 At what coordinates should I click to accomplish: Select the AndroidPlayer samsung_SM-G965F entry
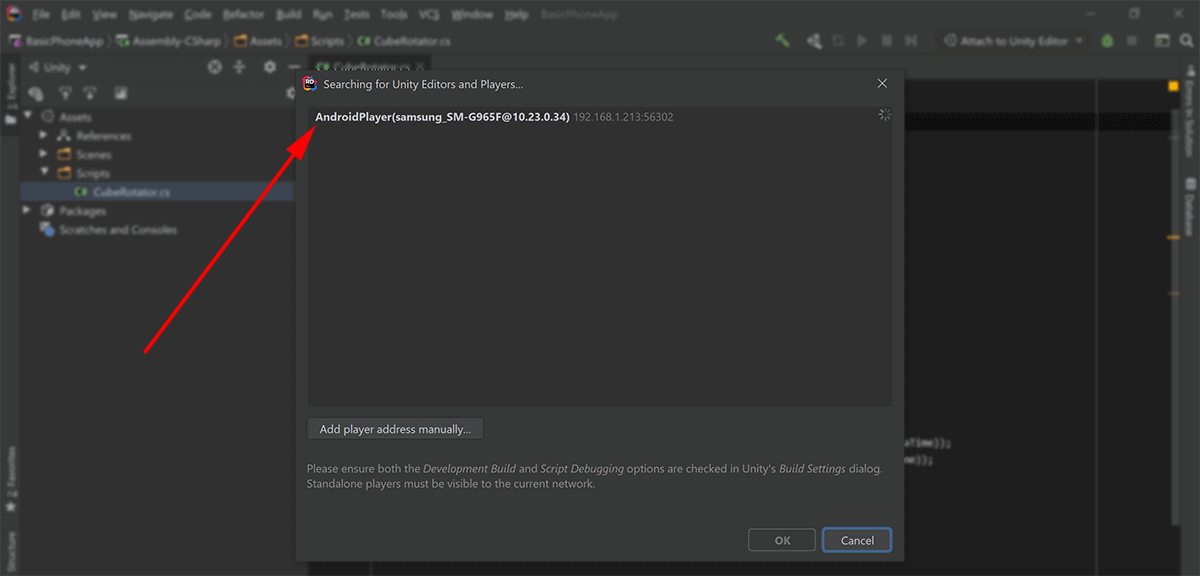click(x=600, y=117)
